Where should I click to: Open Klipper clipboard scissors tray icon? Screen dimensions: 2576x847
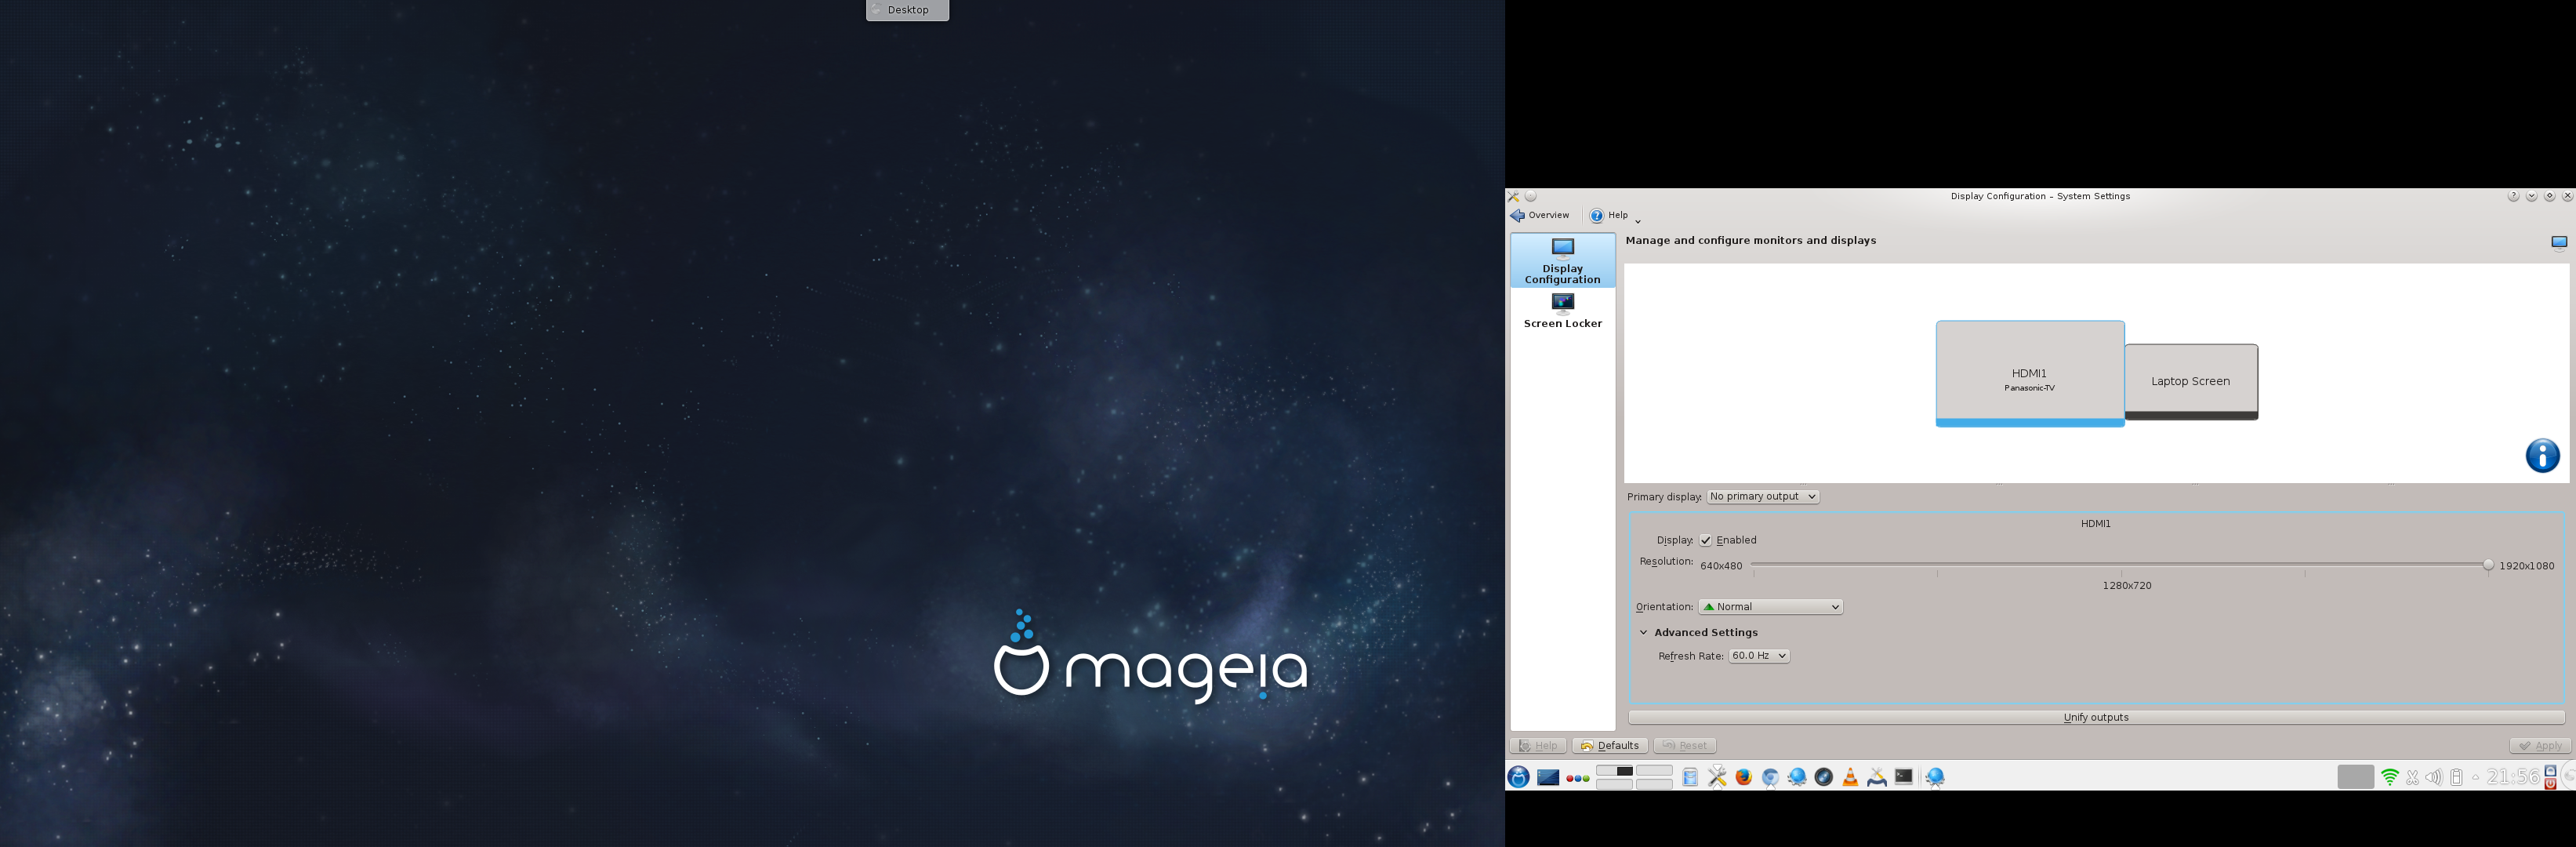(2413, 778)
